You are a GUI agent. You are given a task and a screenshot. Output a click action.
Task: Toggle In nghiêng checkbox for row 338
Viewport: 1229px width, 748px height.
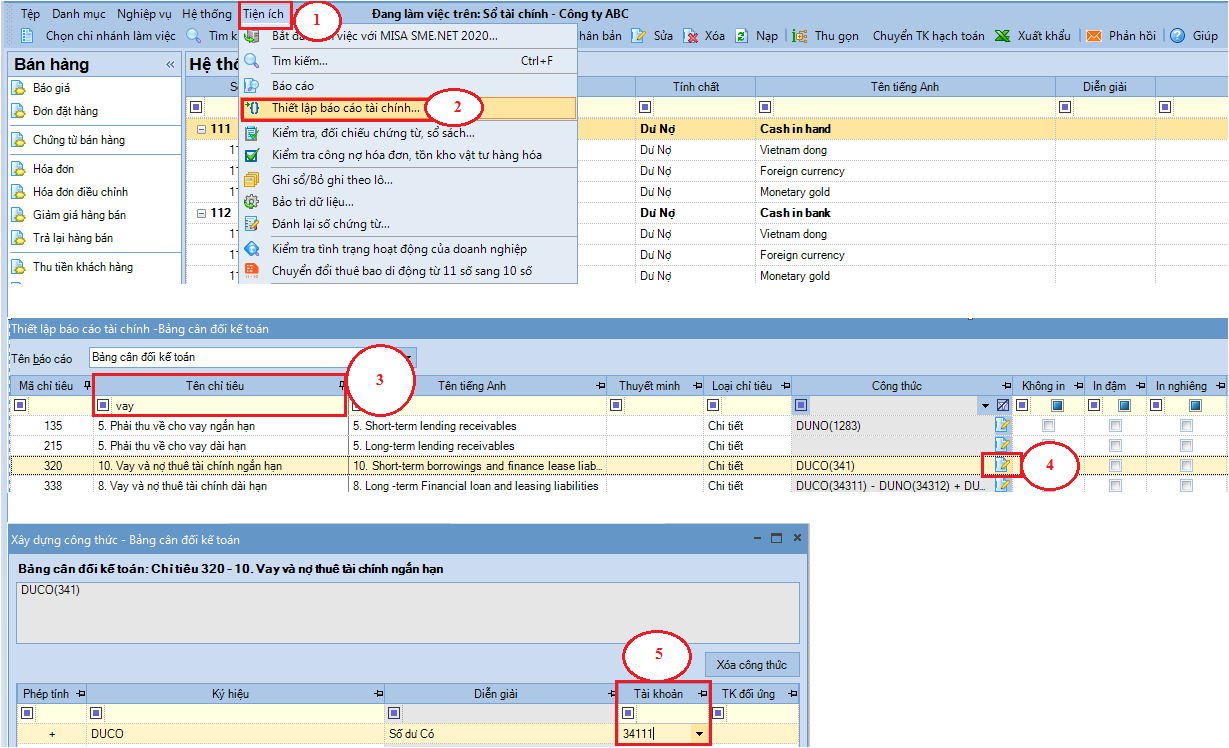(1187, 486)
